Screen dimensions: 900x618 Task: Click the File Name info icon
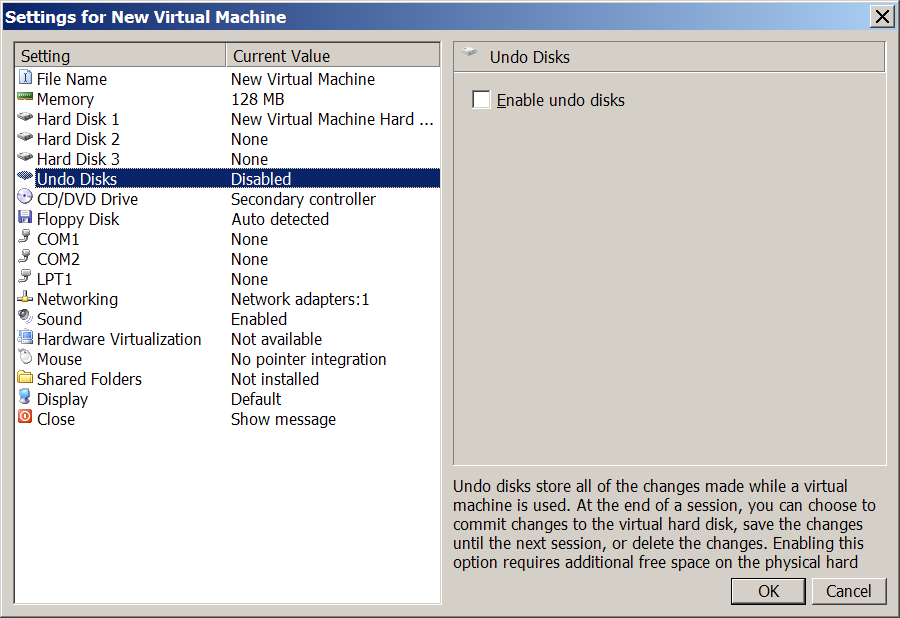25,78
